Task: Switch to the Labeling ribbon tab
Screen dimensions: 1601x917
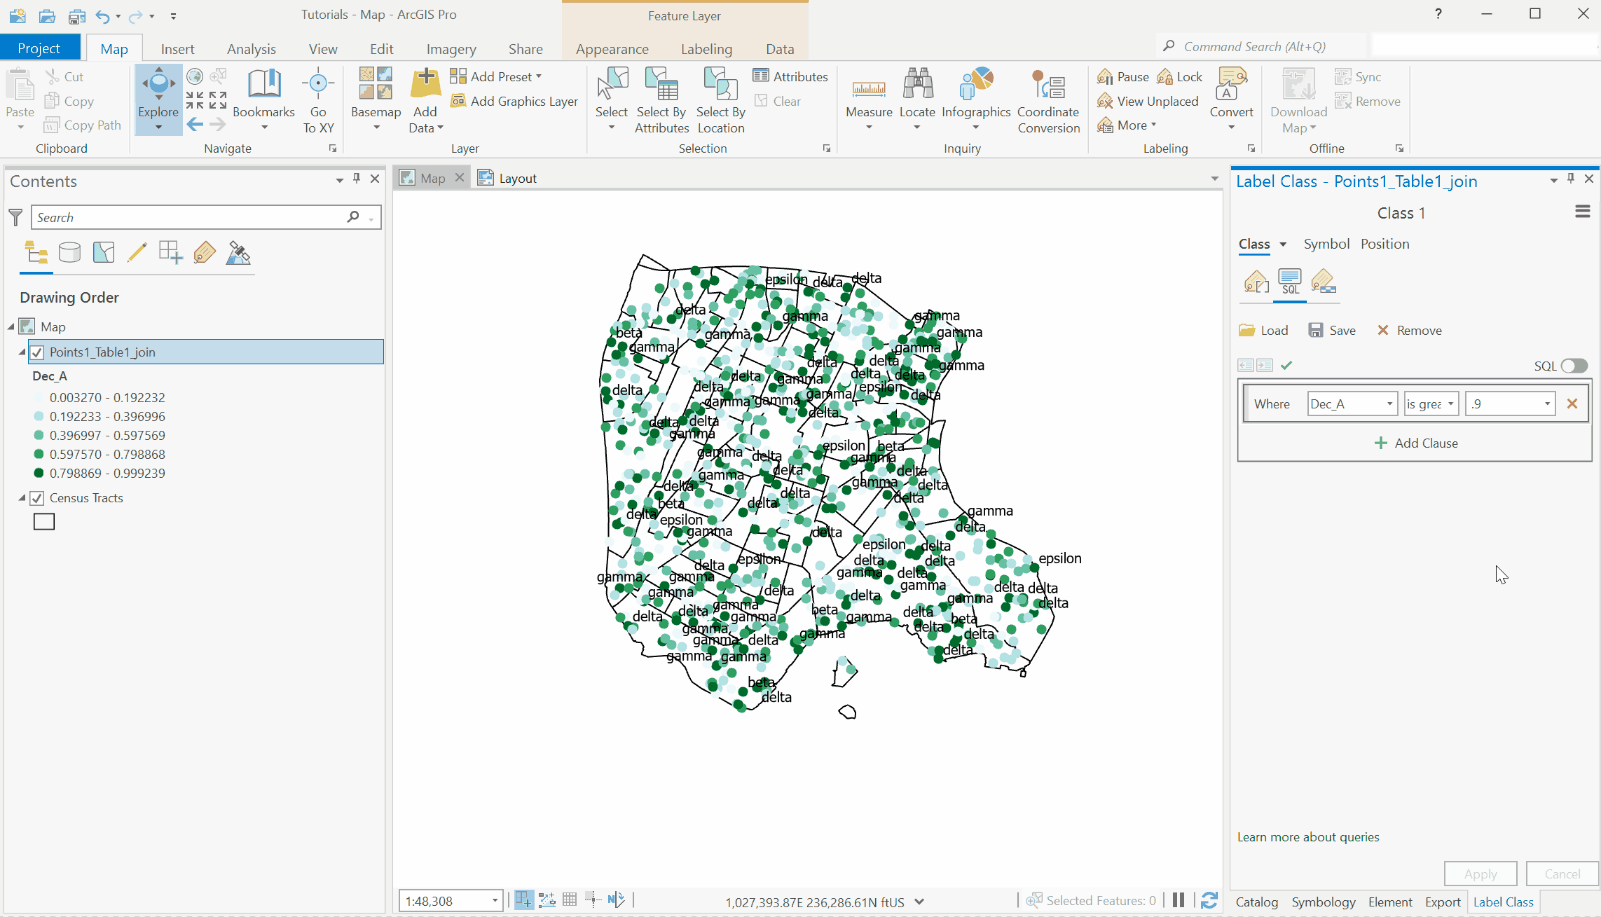Action: click(706, 48)
